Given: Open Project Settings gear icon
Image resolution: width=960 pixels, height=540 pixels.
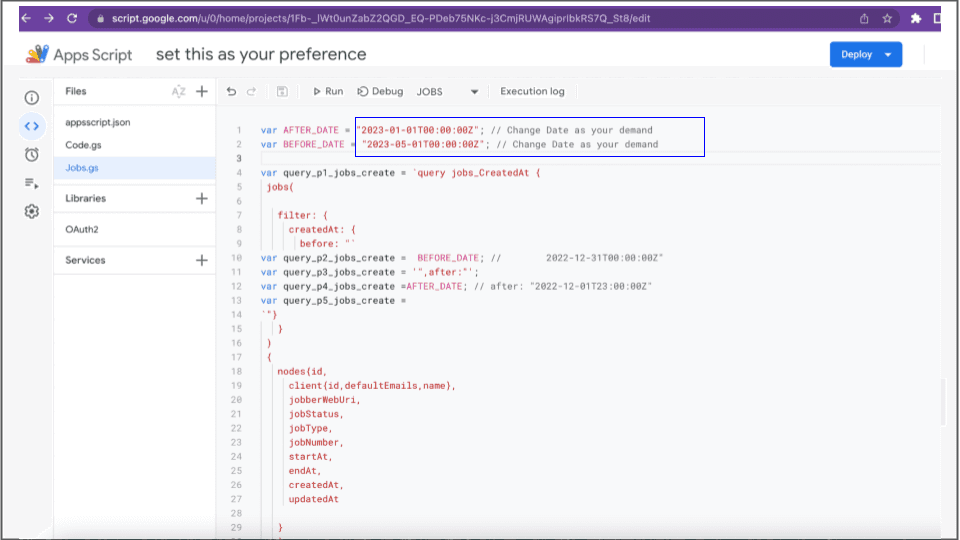Looking at the screenshot, I should click(31, 211).
